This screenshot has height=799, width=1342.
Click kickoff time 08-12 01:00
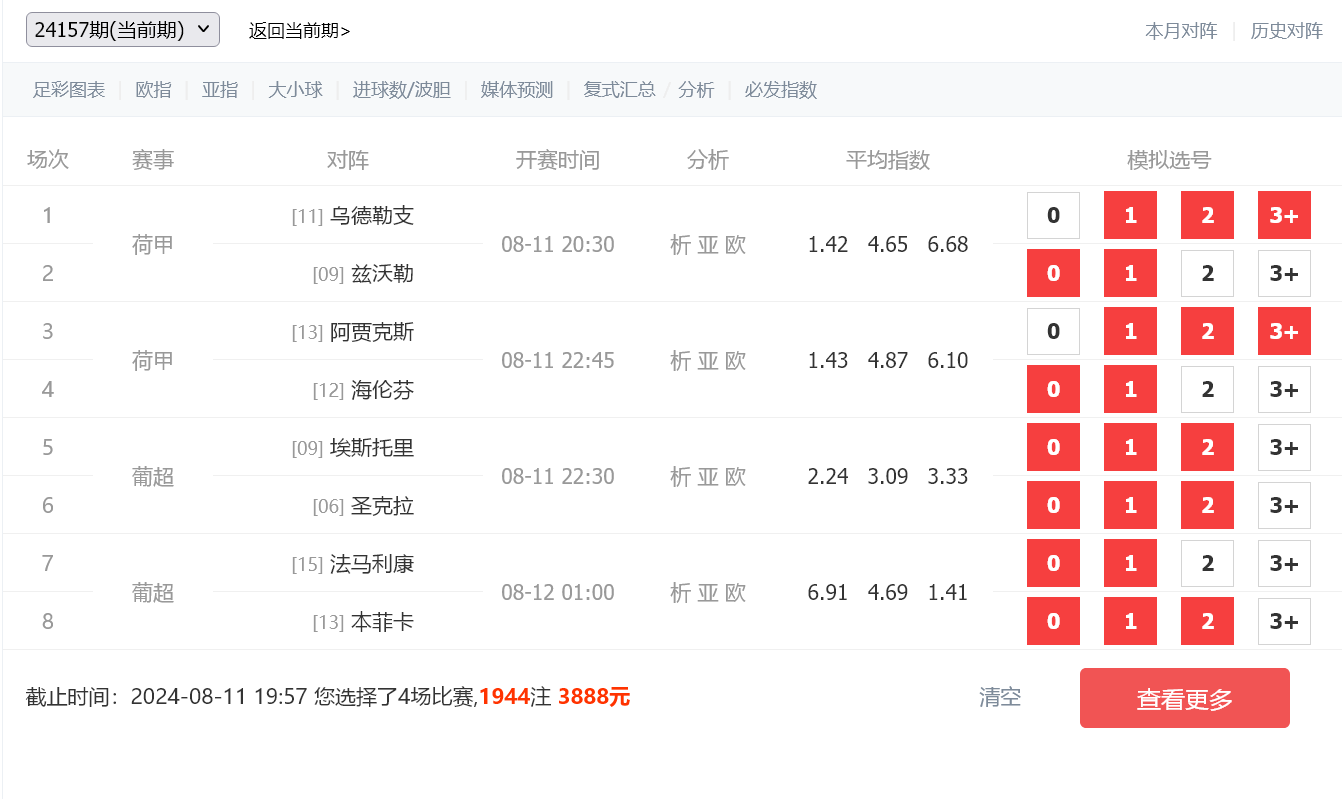pyautogui.click(x=558, y=593)
